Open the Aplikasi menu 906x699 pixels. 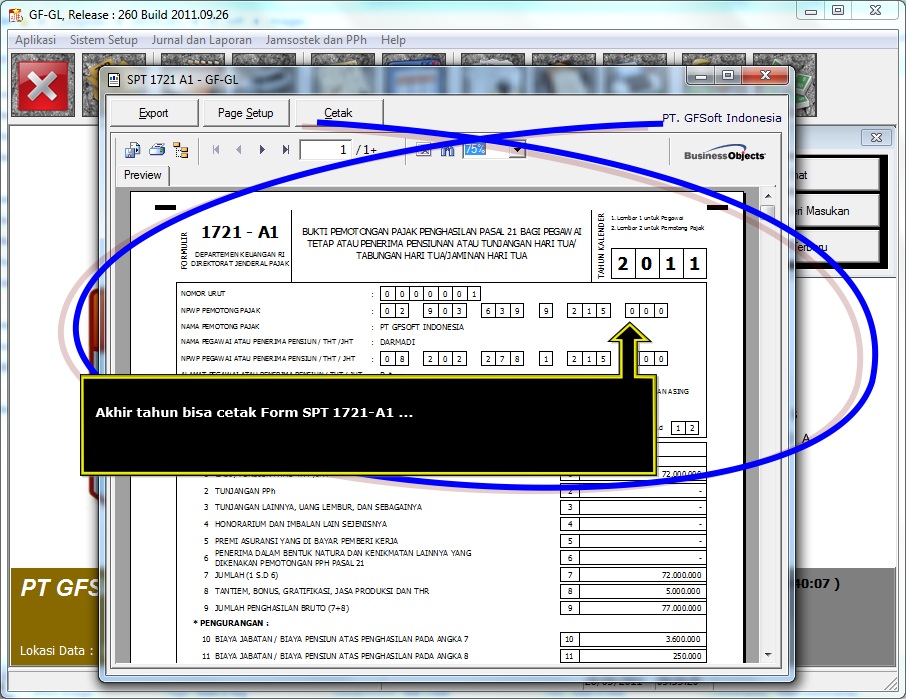point(35,40)
